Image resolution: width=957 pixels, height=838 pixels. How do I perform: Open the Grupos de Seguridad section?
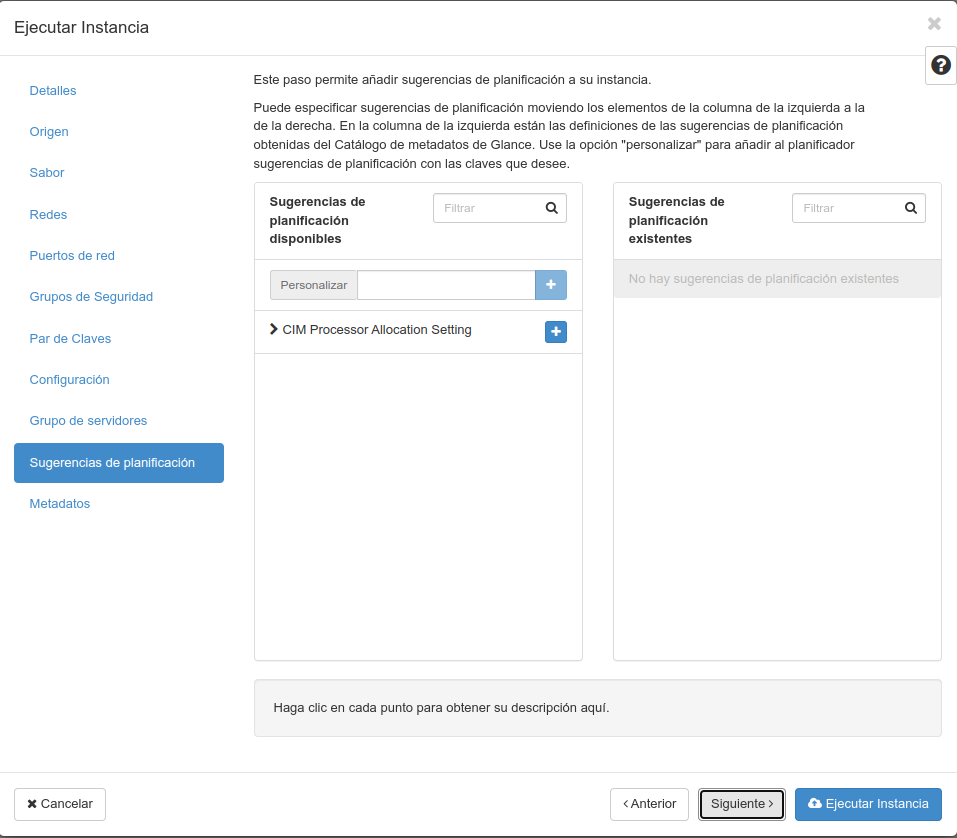(90, 296)
